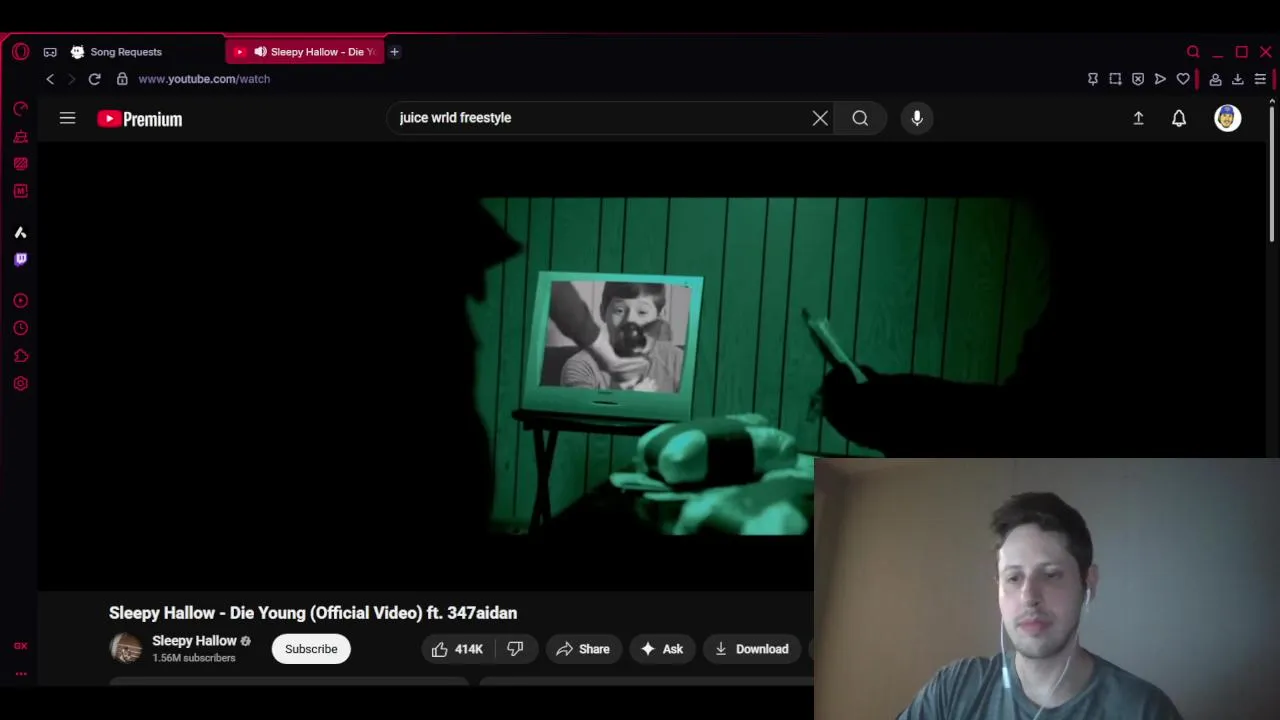Screen dimensions: 1280x720
Task: Reload the current page
Action: click(x=94, y=79)
